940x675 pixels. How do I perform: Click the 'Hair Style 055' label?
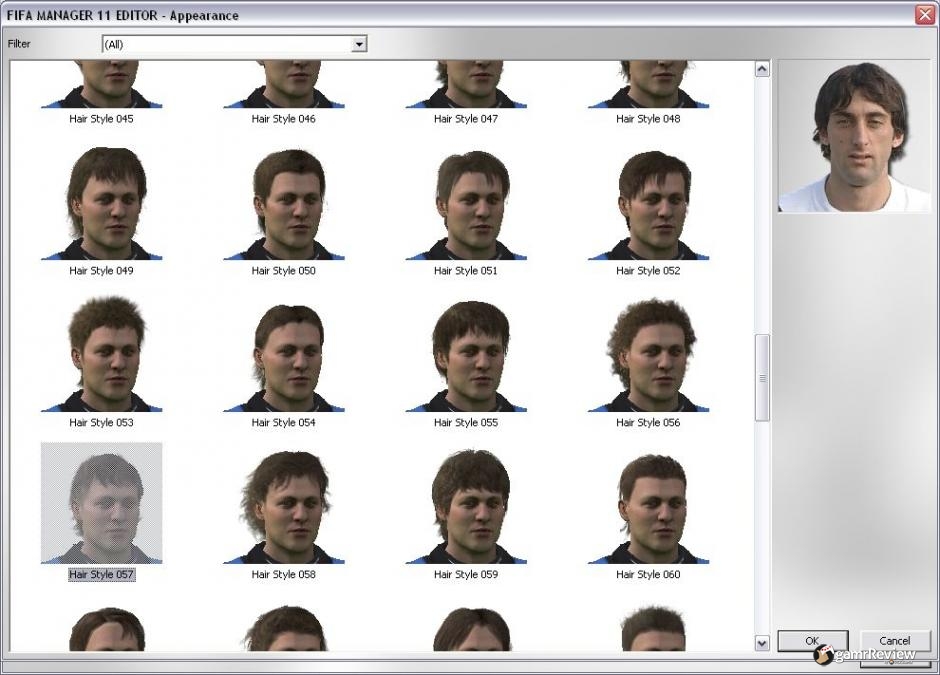(466, 422)
